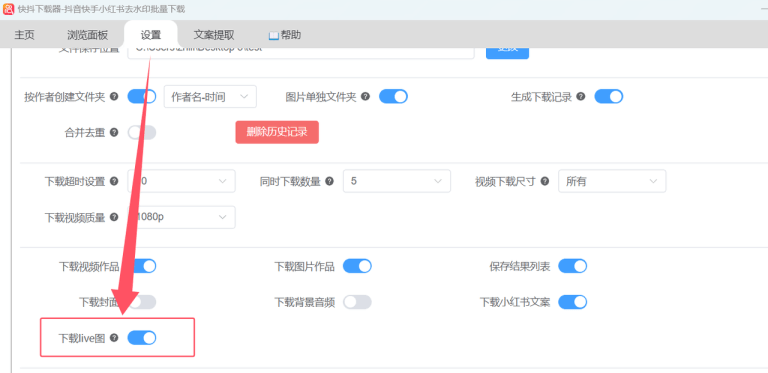Toggle 图片单独文件夹 switch
Viewport: 768px width, 373px height.
(393, 96)
